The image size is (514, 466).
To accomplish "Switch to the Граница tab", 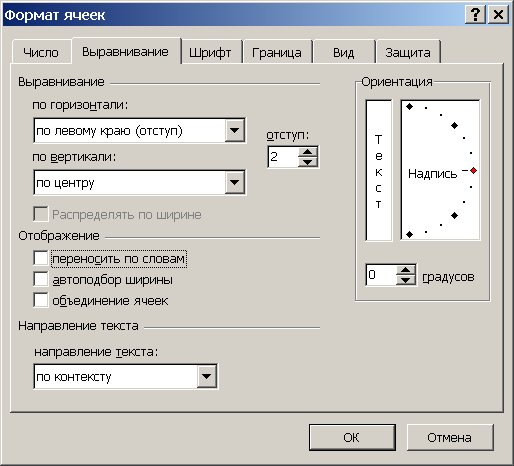I will pos(277,52).
